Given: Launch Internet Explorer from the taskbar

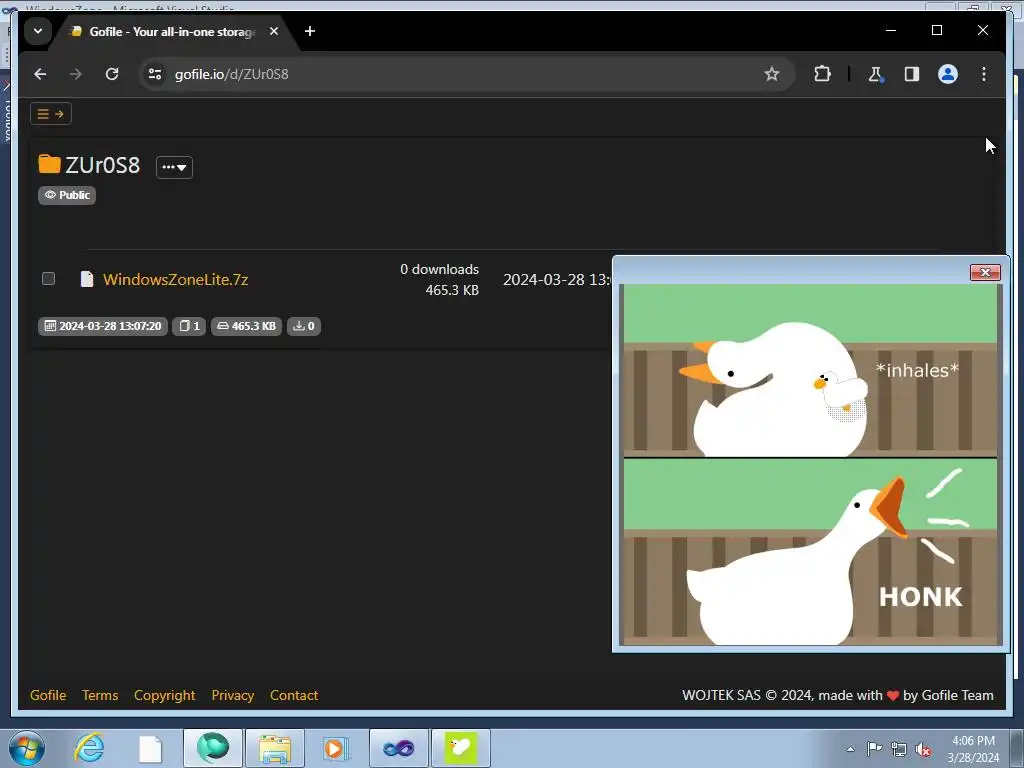Looking at the screenshot, I should 89,748.
